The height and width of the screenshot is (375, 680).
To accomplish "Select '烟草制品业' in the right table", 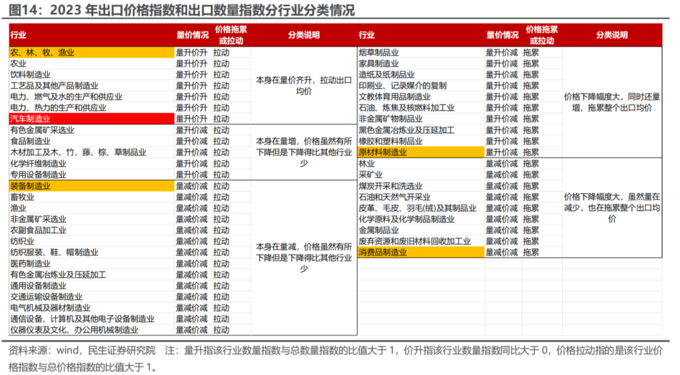I will point(379,52).
